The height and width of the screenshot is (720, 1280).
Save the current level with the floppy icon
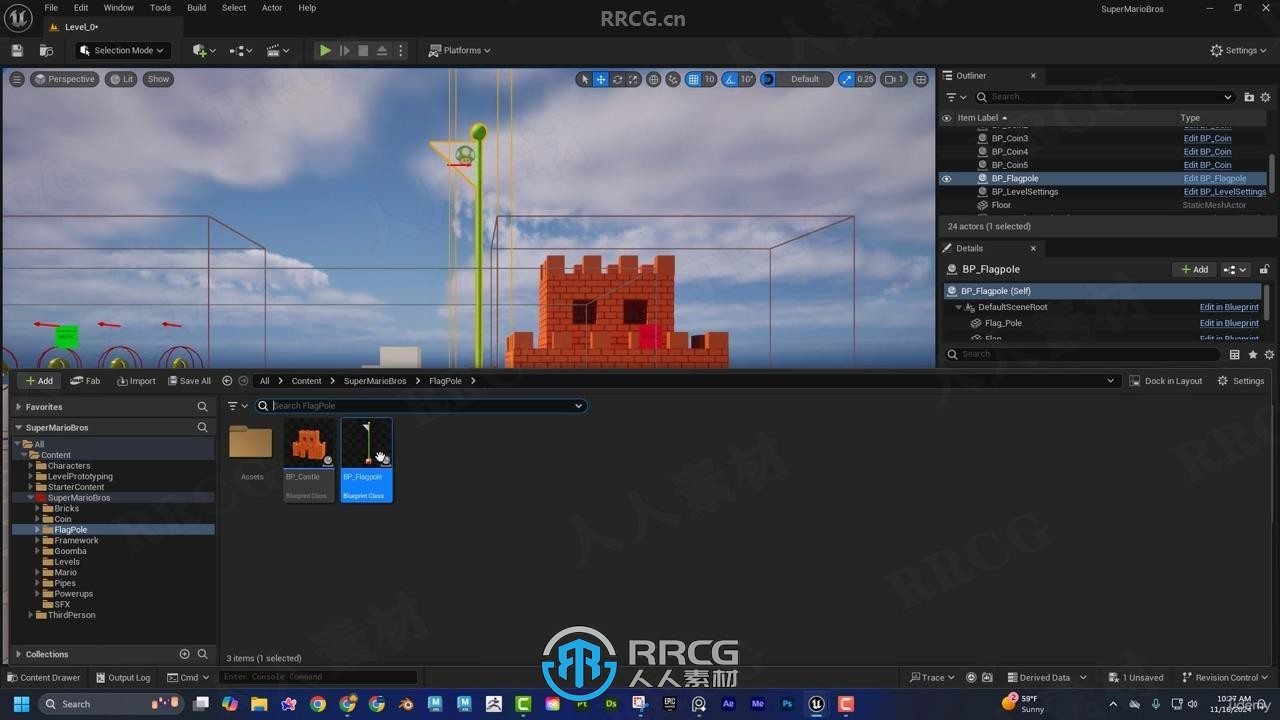[17, 50]
